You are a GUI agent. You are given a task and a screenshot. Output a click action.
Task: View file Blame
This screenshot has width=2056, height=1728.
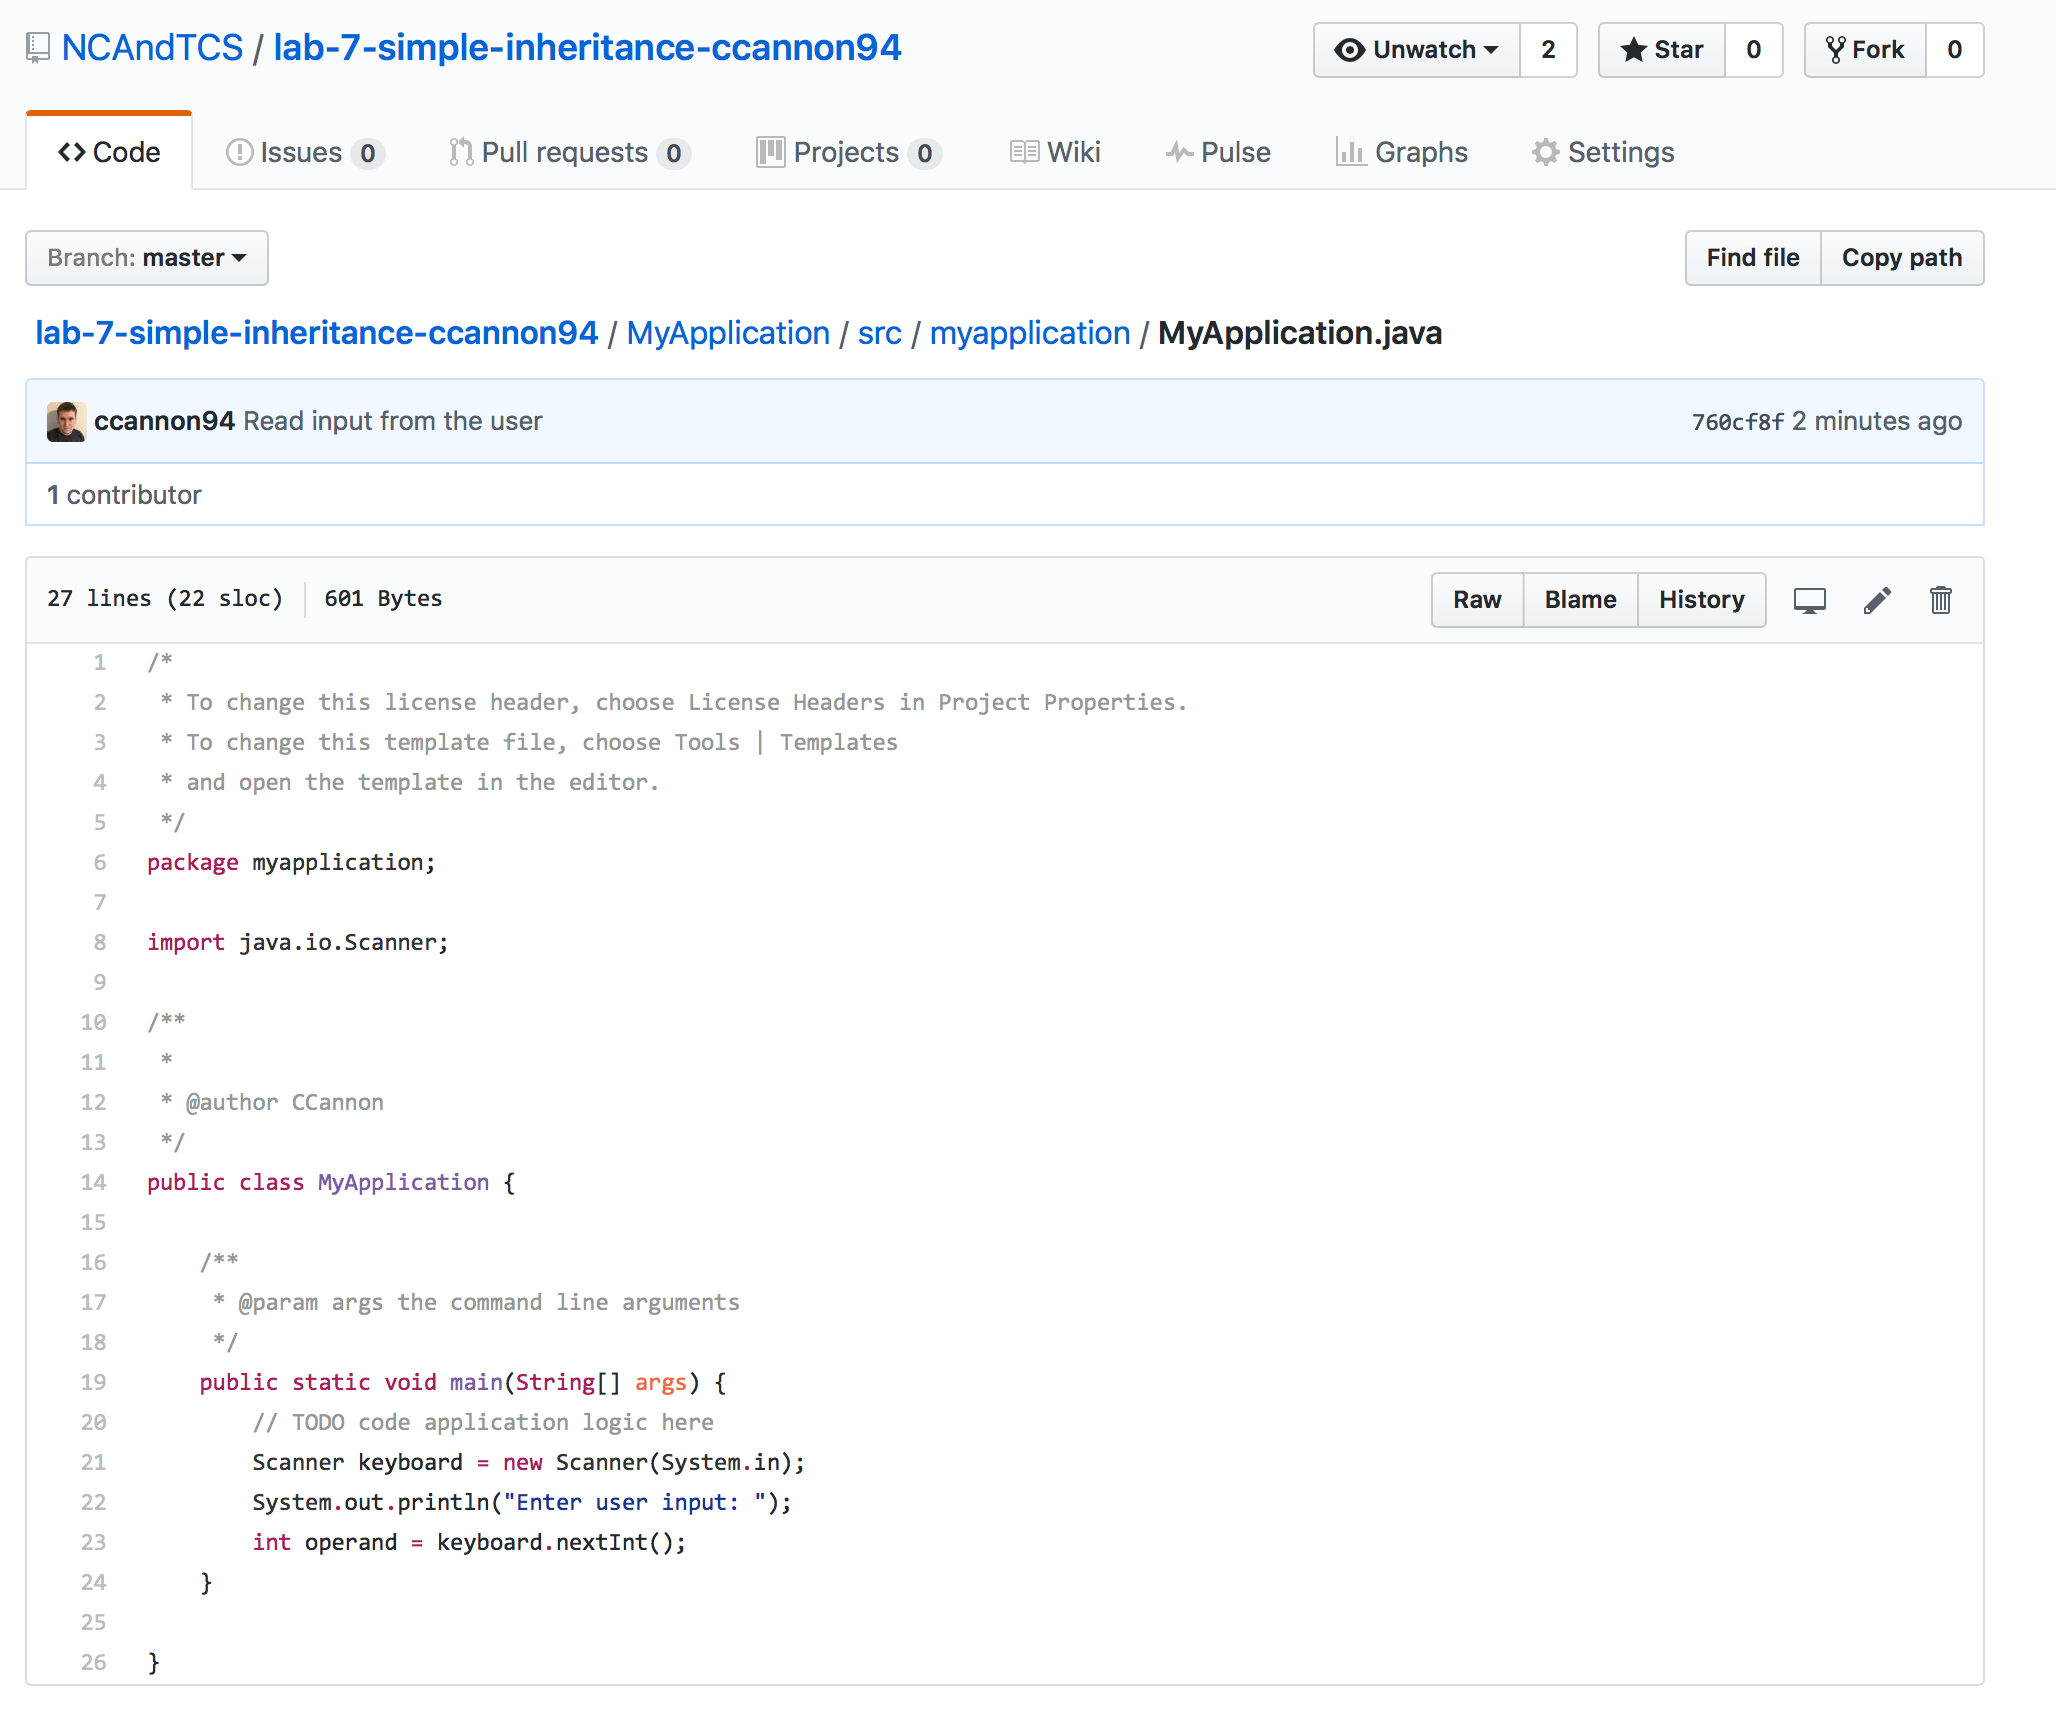click(x=1580, y=600)
